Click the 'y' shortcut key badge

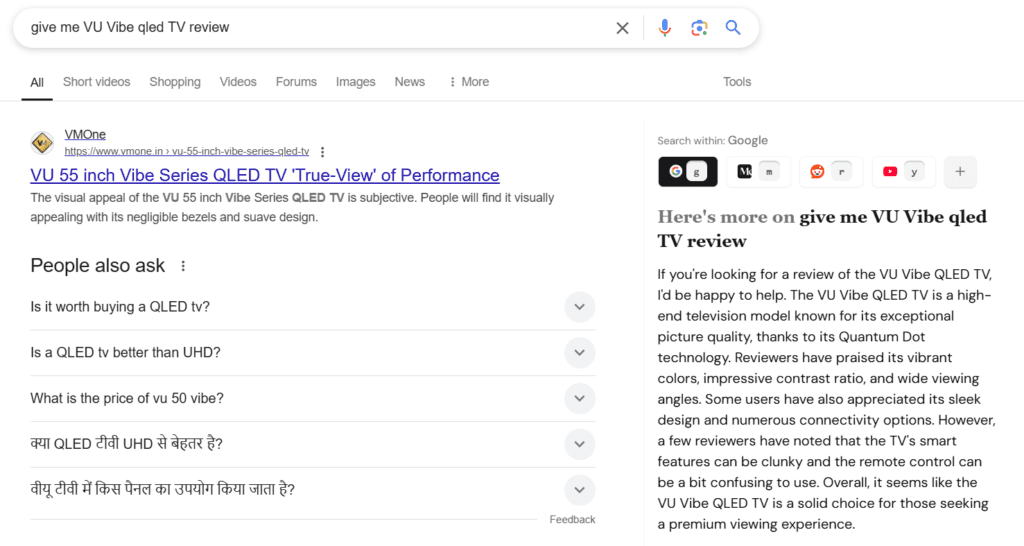pyautogui.click(x=914, y=172)
